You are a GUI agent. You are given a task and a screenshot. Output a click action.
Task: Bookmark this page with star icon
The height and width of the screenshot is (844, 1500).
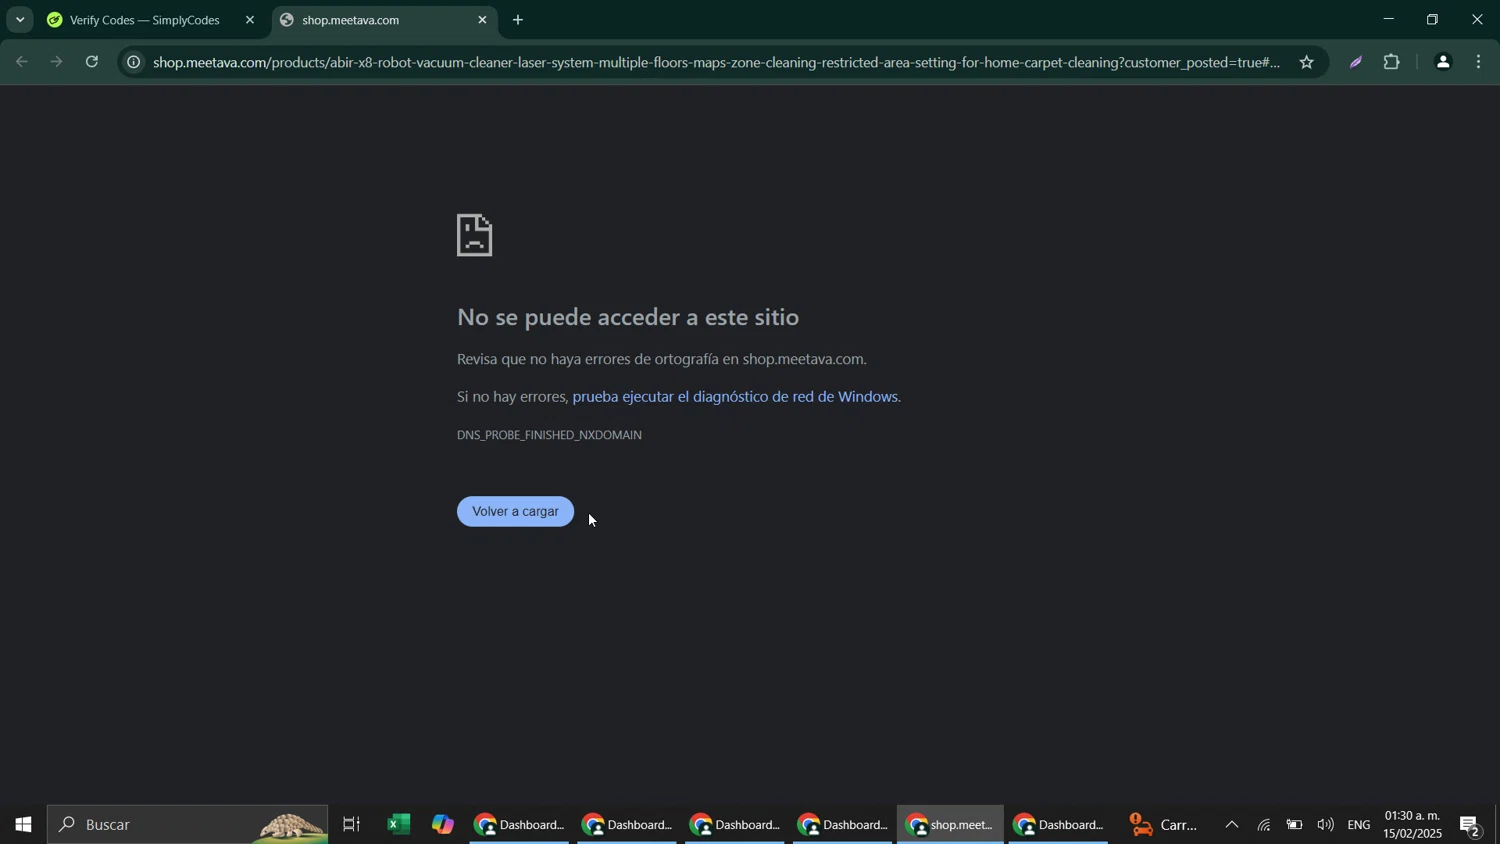[x=1307, y=62]
